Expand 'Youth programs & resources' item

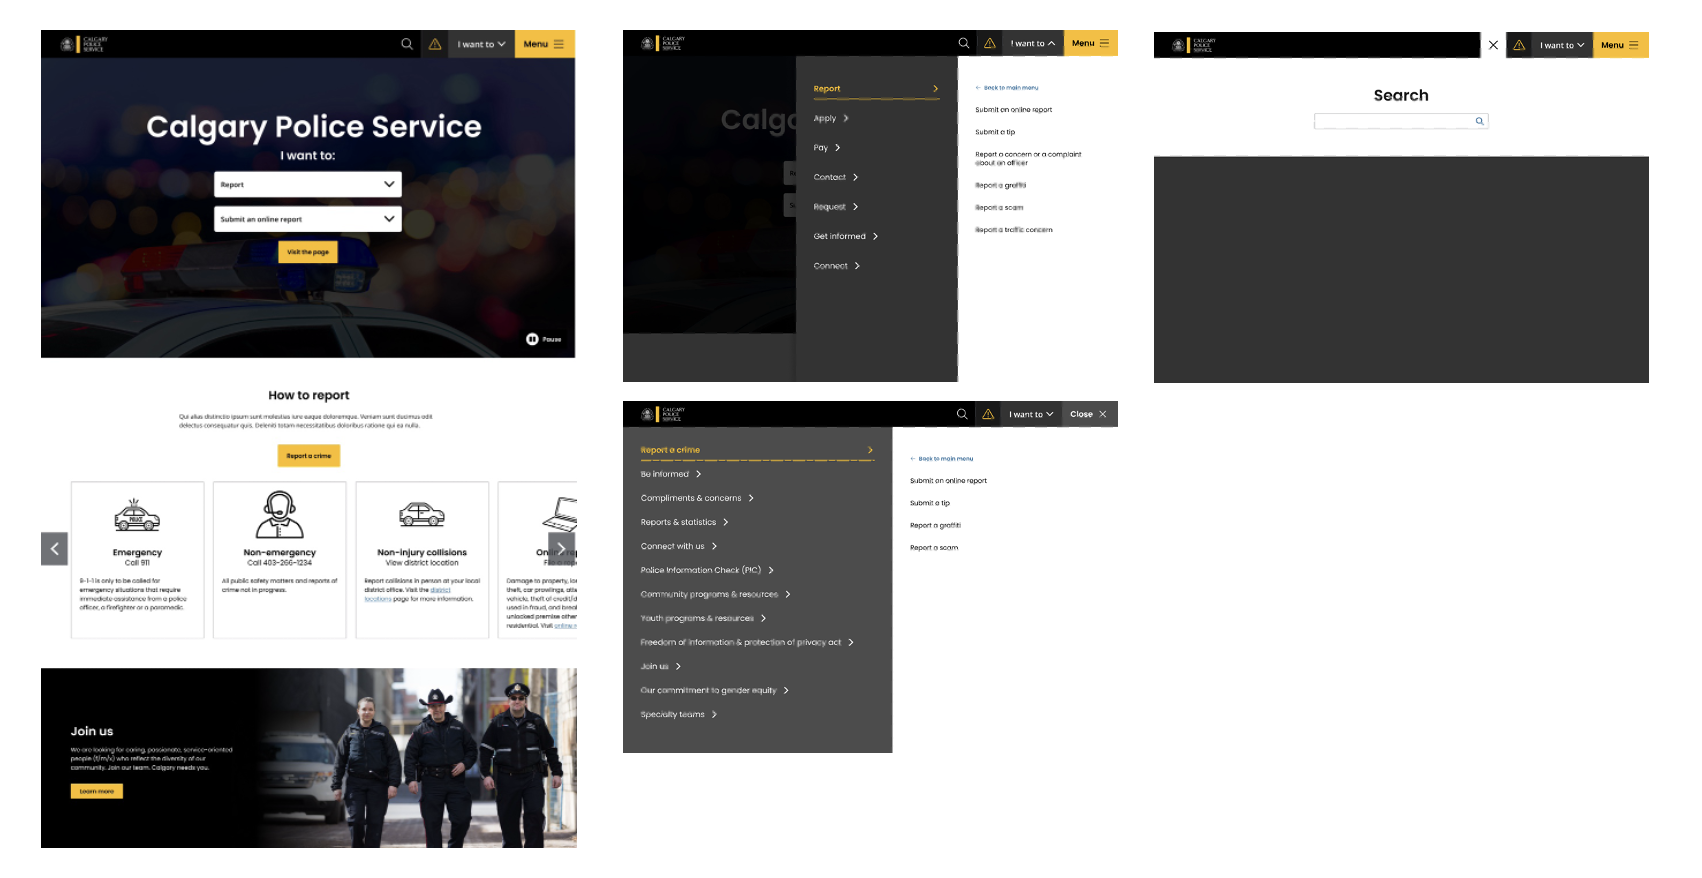[x=703, y=618]
